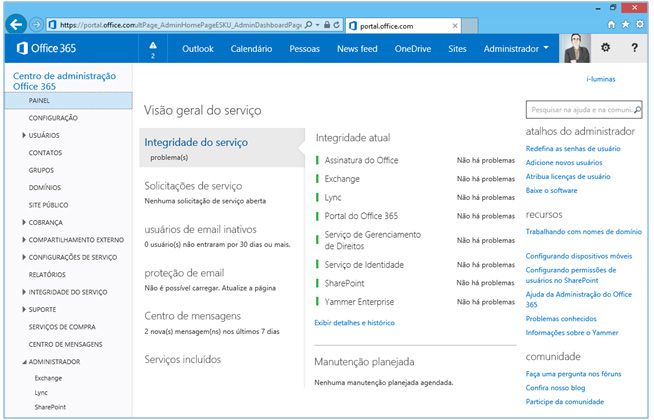Open SERVIÇOS DE COMPRA in sidebar
The image size is (654, 420).
pos(62,327)
